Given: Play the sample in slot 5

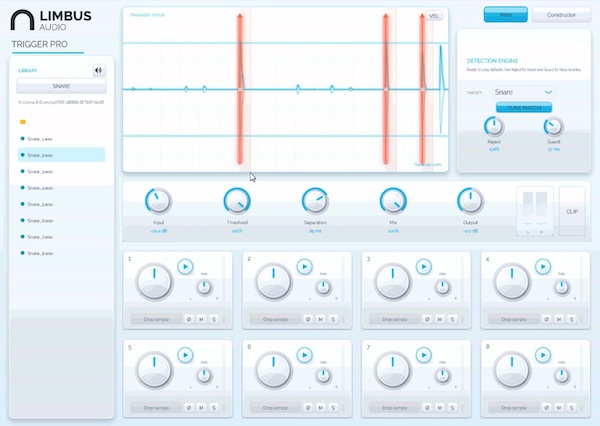Looking at the screenshot, I should (x=185, y=355).
